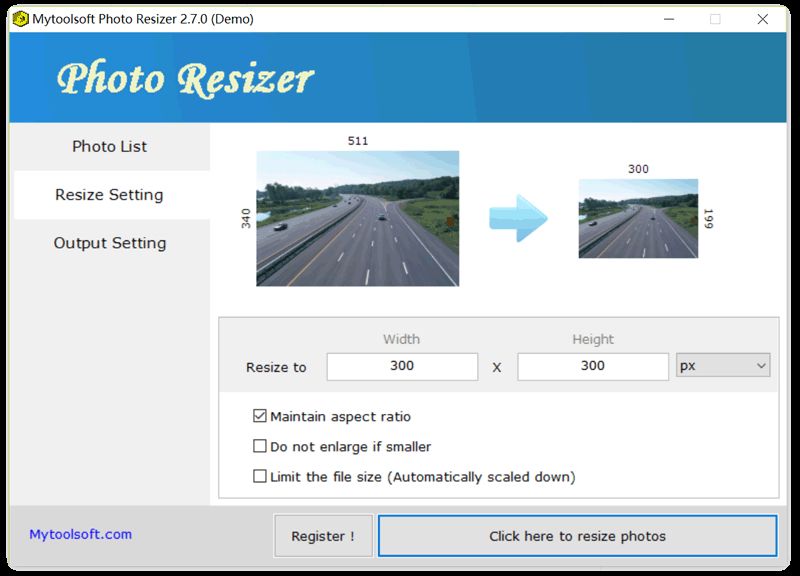Click the blue arrow between the previews
Screen dimensions: 800x576
[518, 218]
